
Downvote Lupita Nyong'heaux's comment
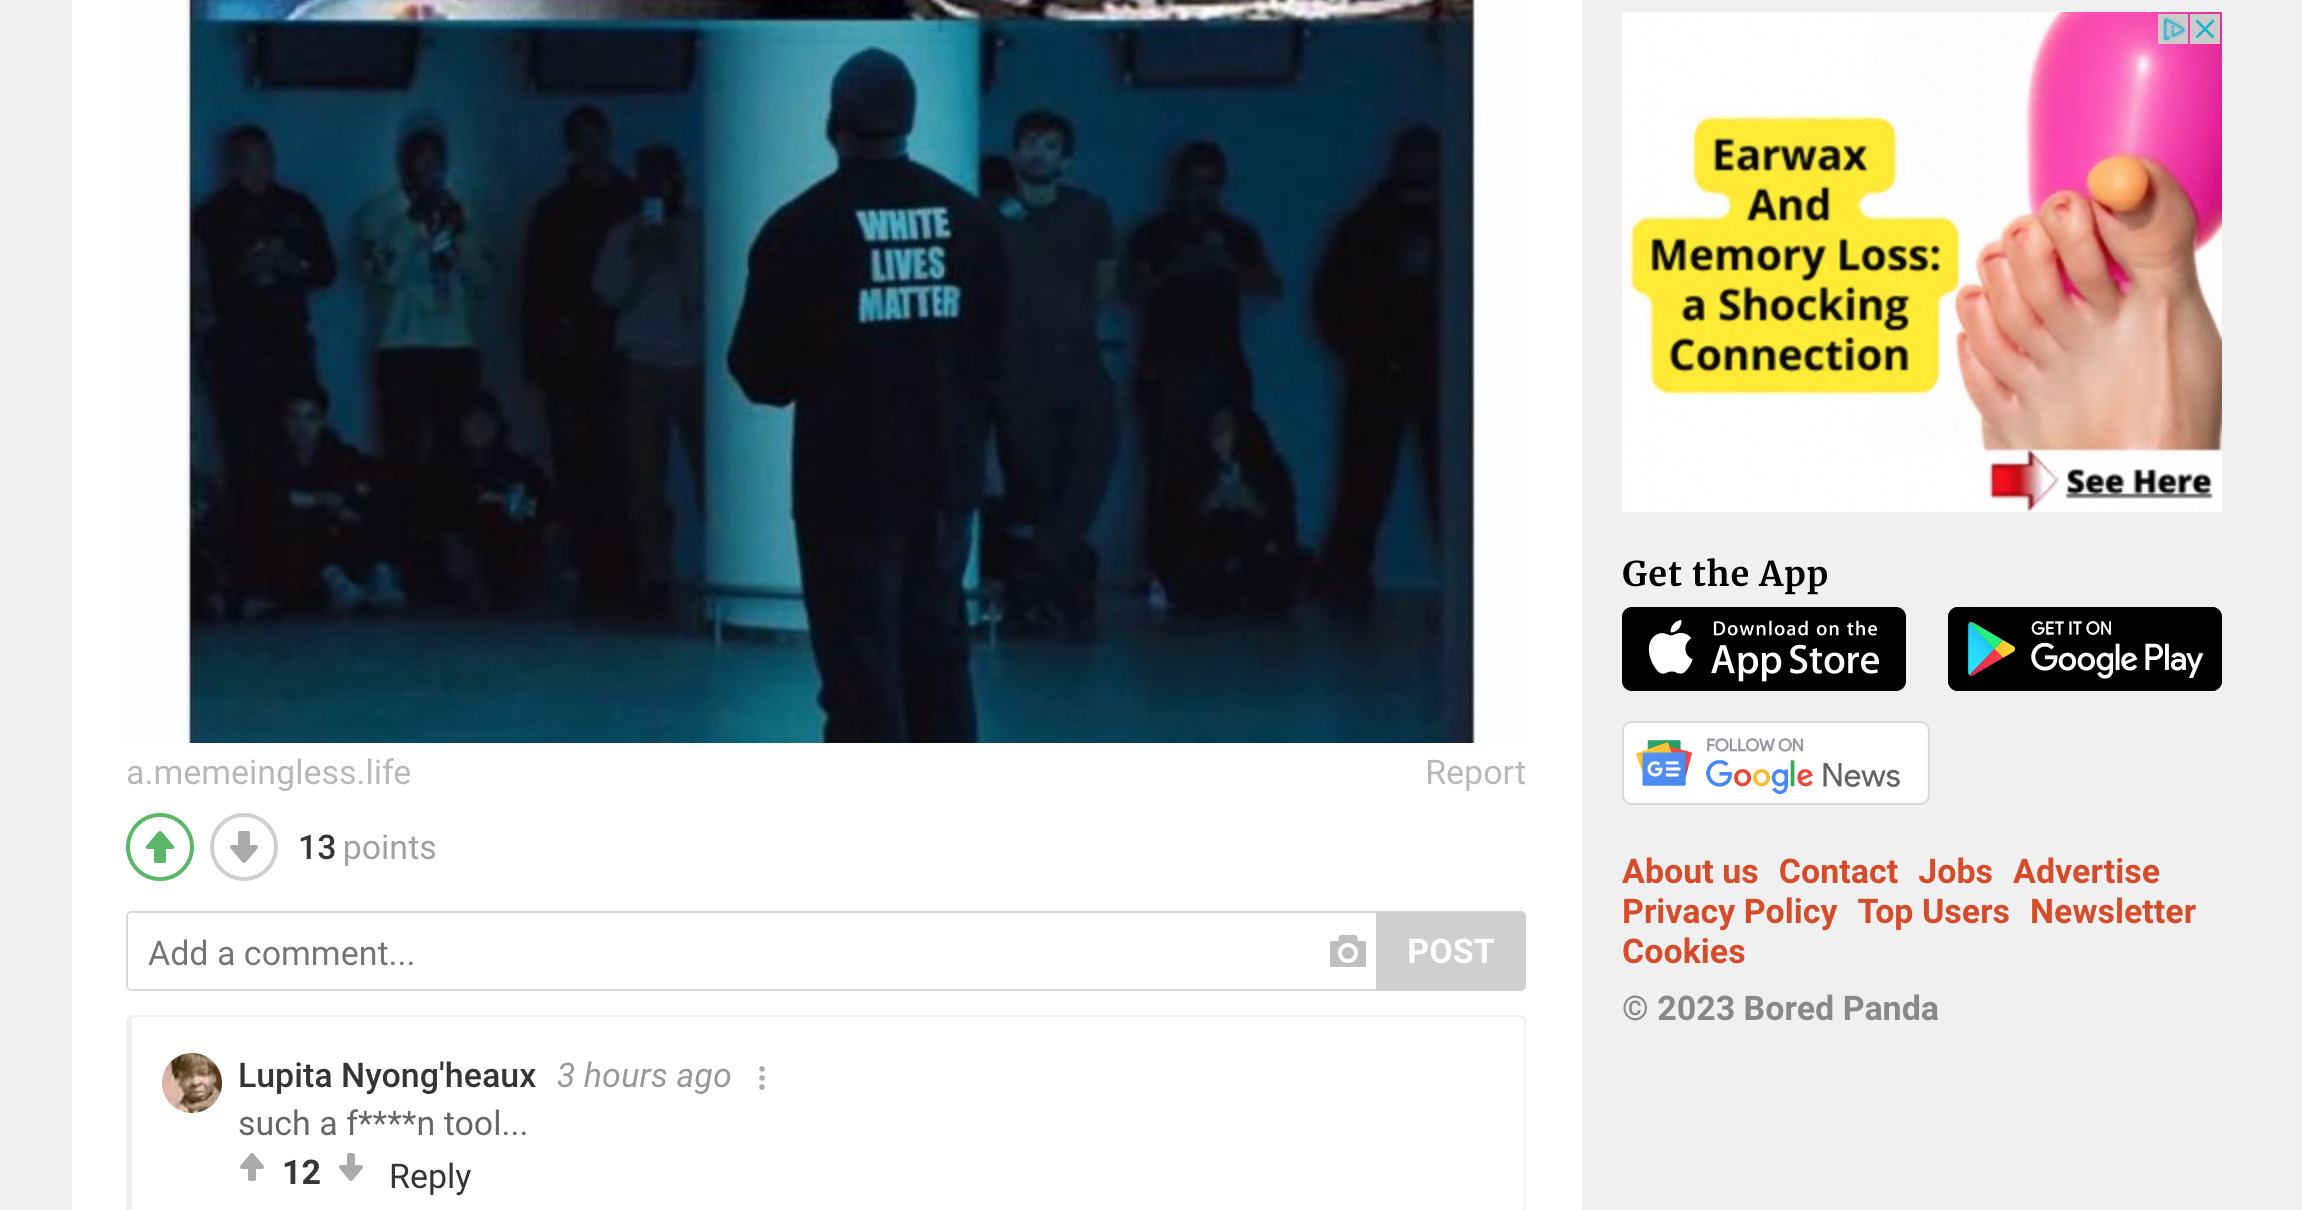pyautogui.click(x=351, y=1167)
